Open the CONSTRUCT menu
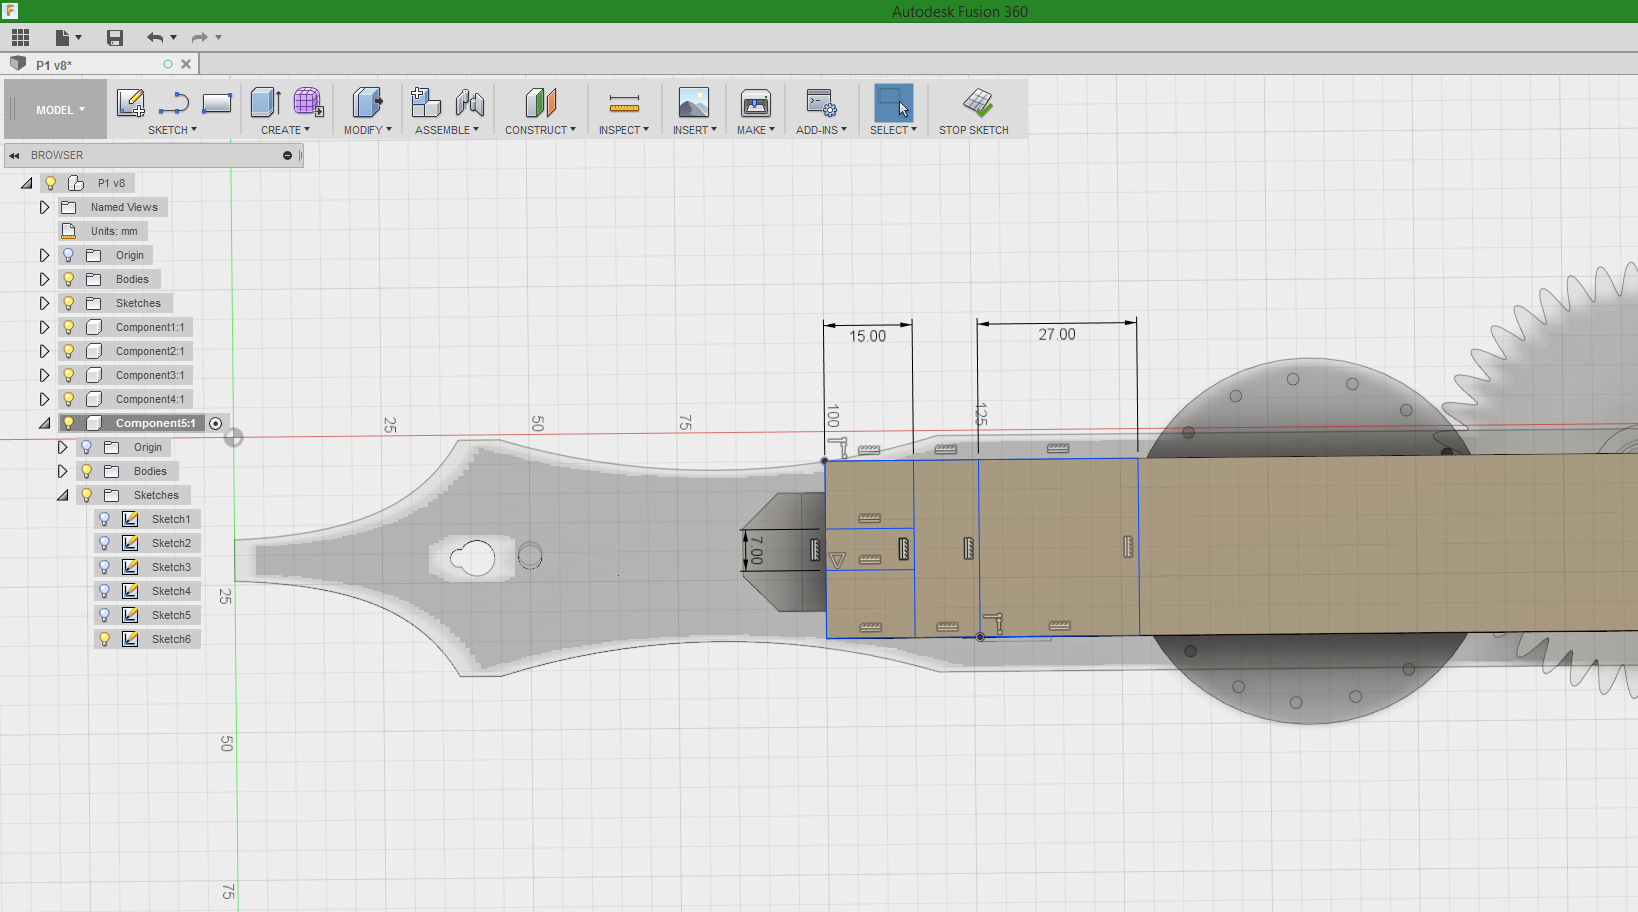Screen dimensions: 1638x912 coord(540,130)
